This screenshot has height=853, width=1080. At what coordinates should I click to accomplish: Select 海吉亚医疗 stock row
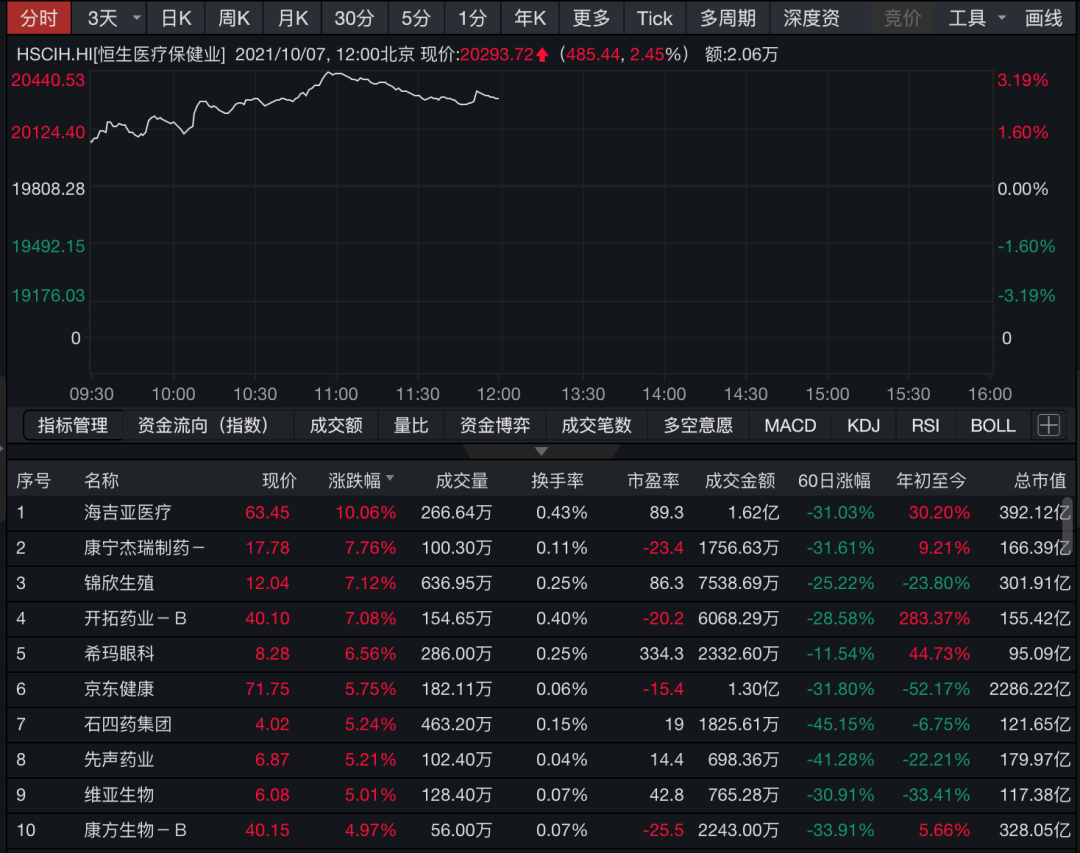[x=540, y=513]
